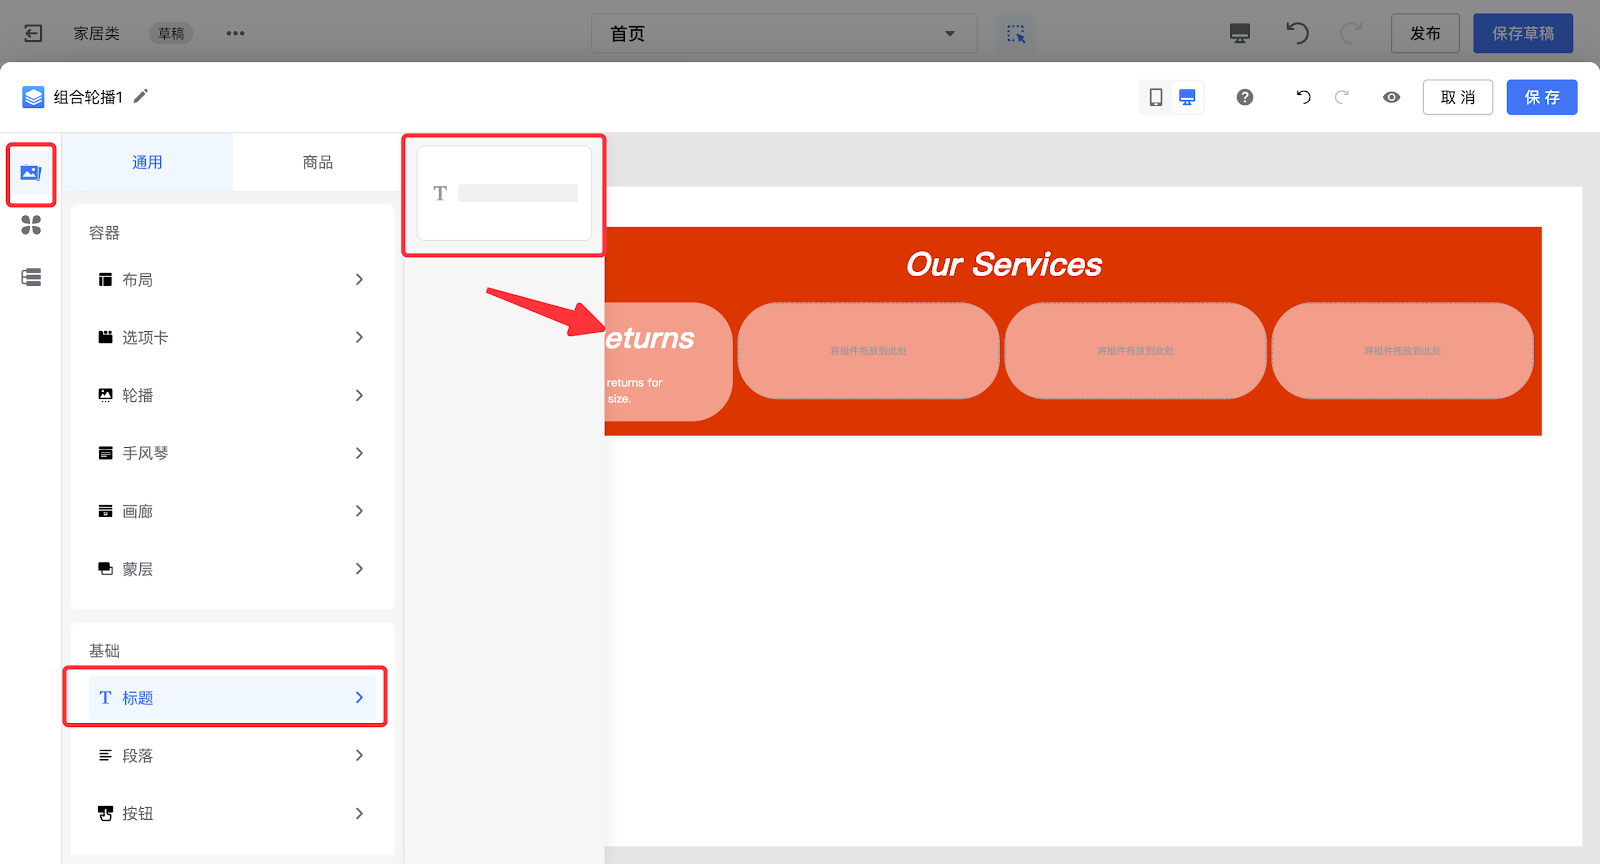Undo the last edit in component editor
This screenshot has height=864, width=1600.
tap(1303, 97)
